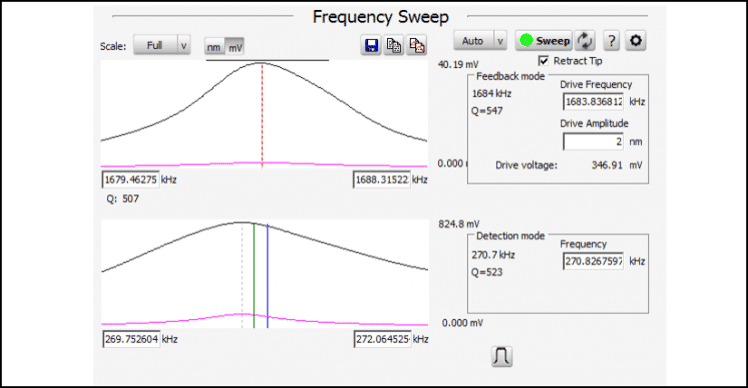Click the red dashed drive frequency marker
Image resolution: width=748 pixels, height=388 pixels.
click(262, 115)
